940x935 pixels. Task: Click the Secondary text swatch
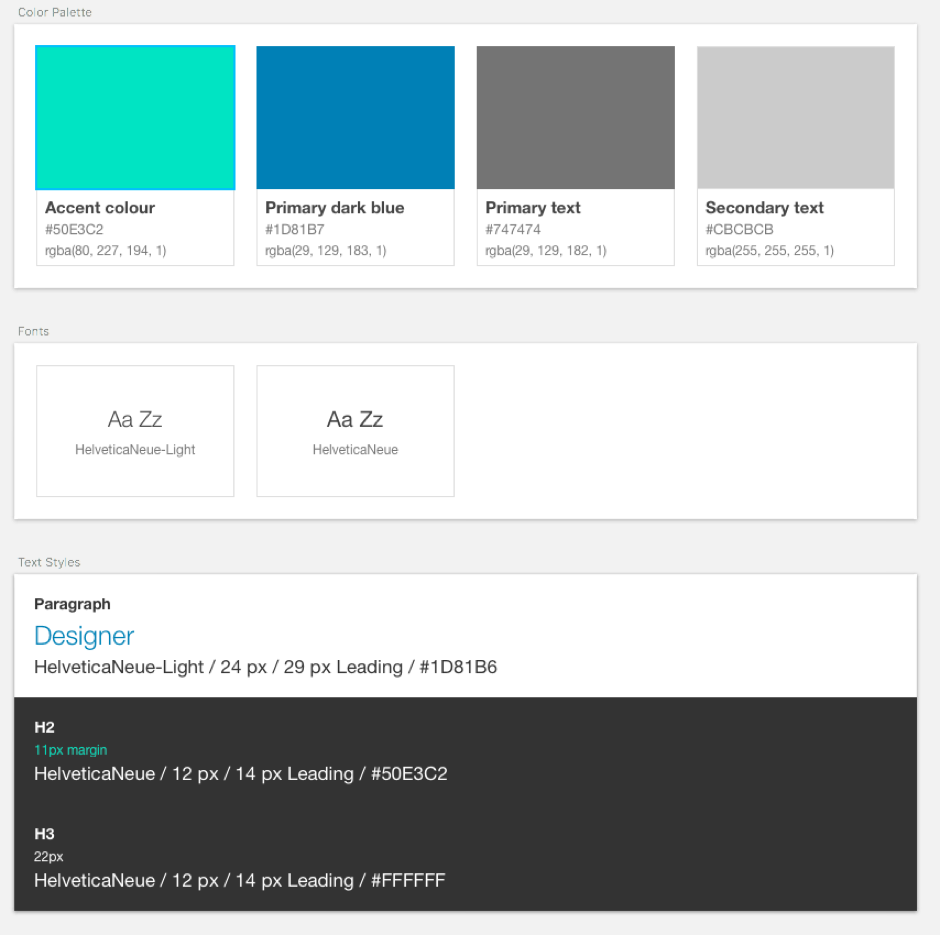coord(795,116)
